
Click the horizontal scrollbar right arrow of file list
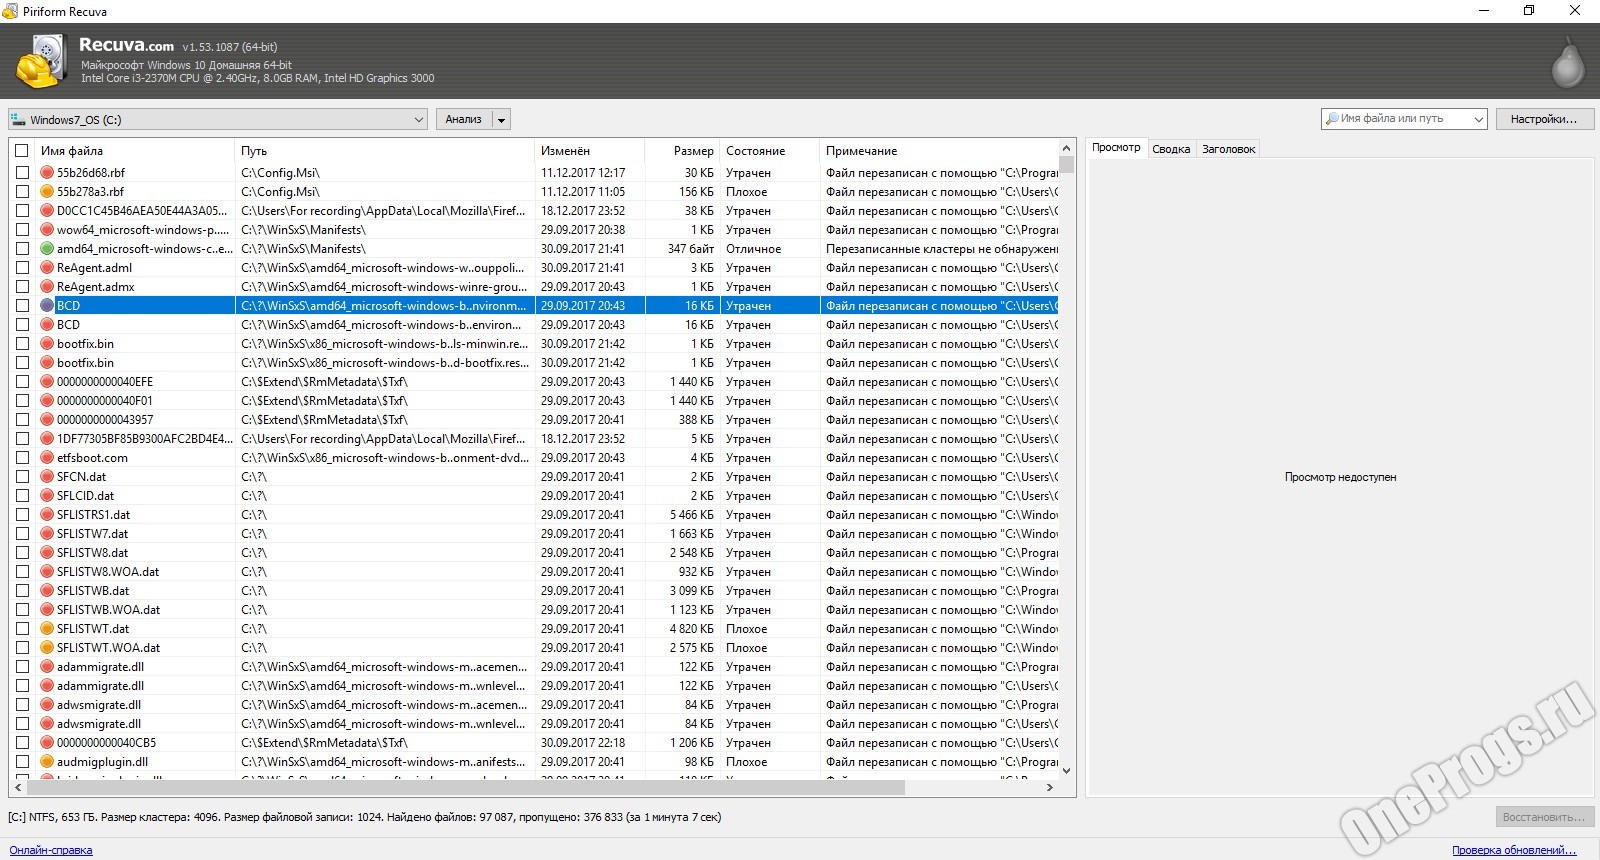coord(1049,787)
